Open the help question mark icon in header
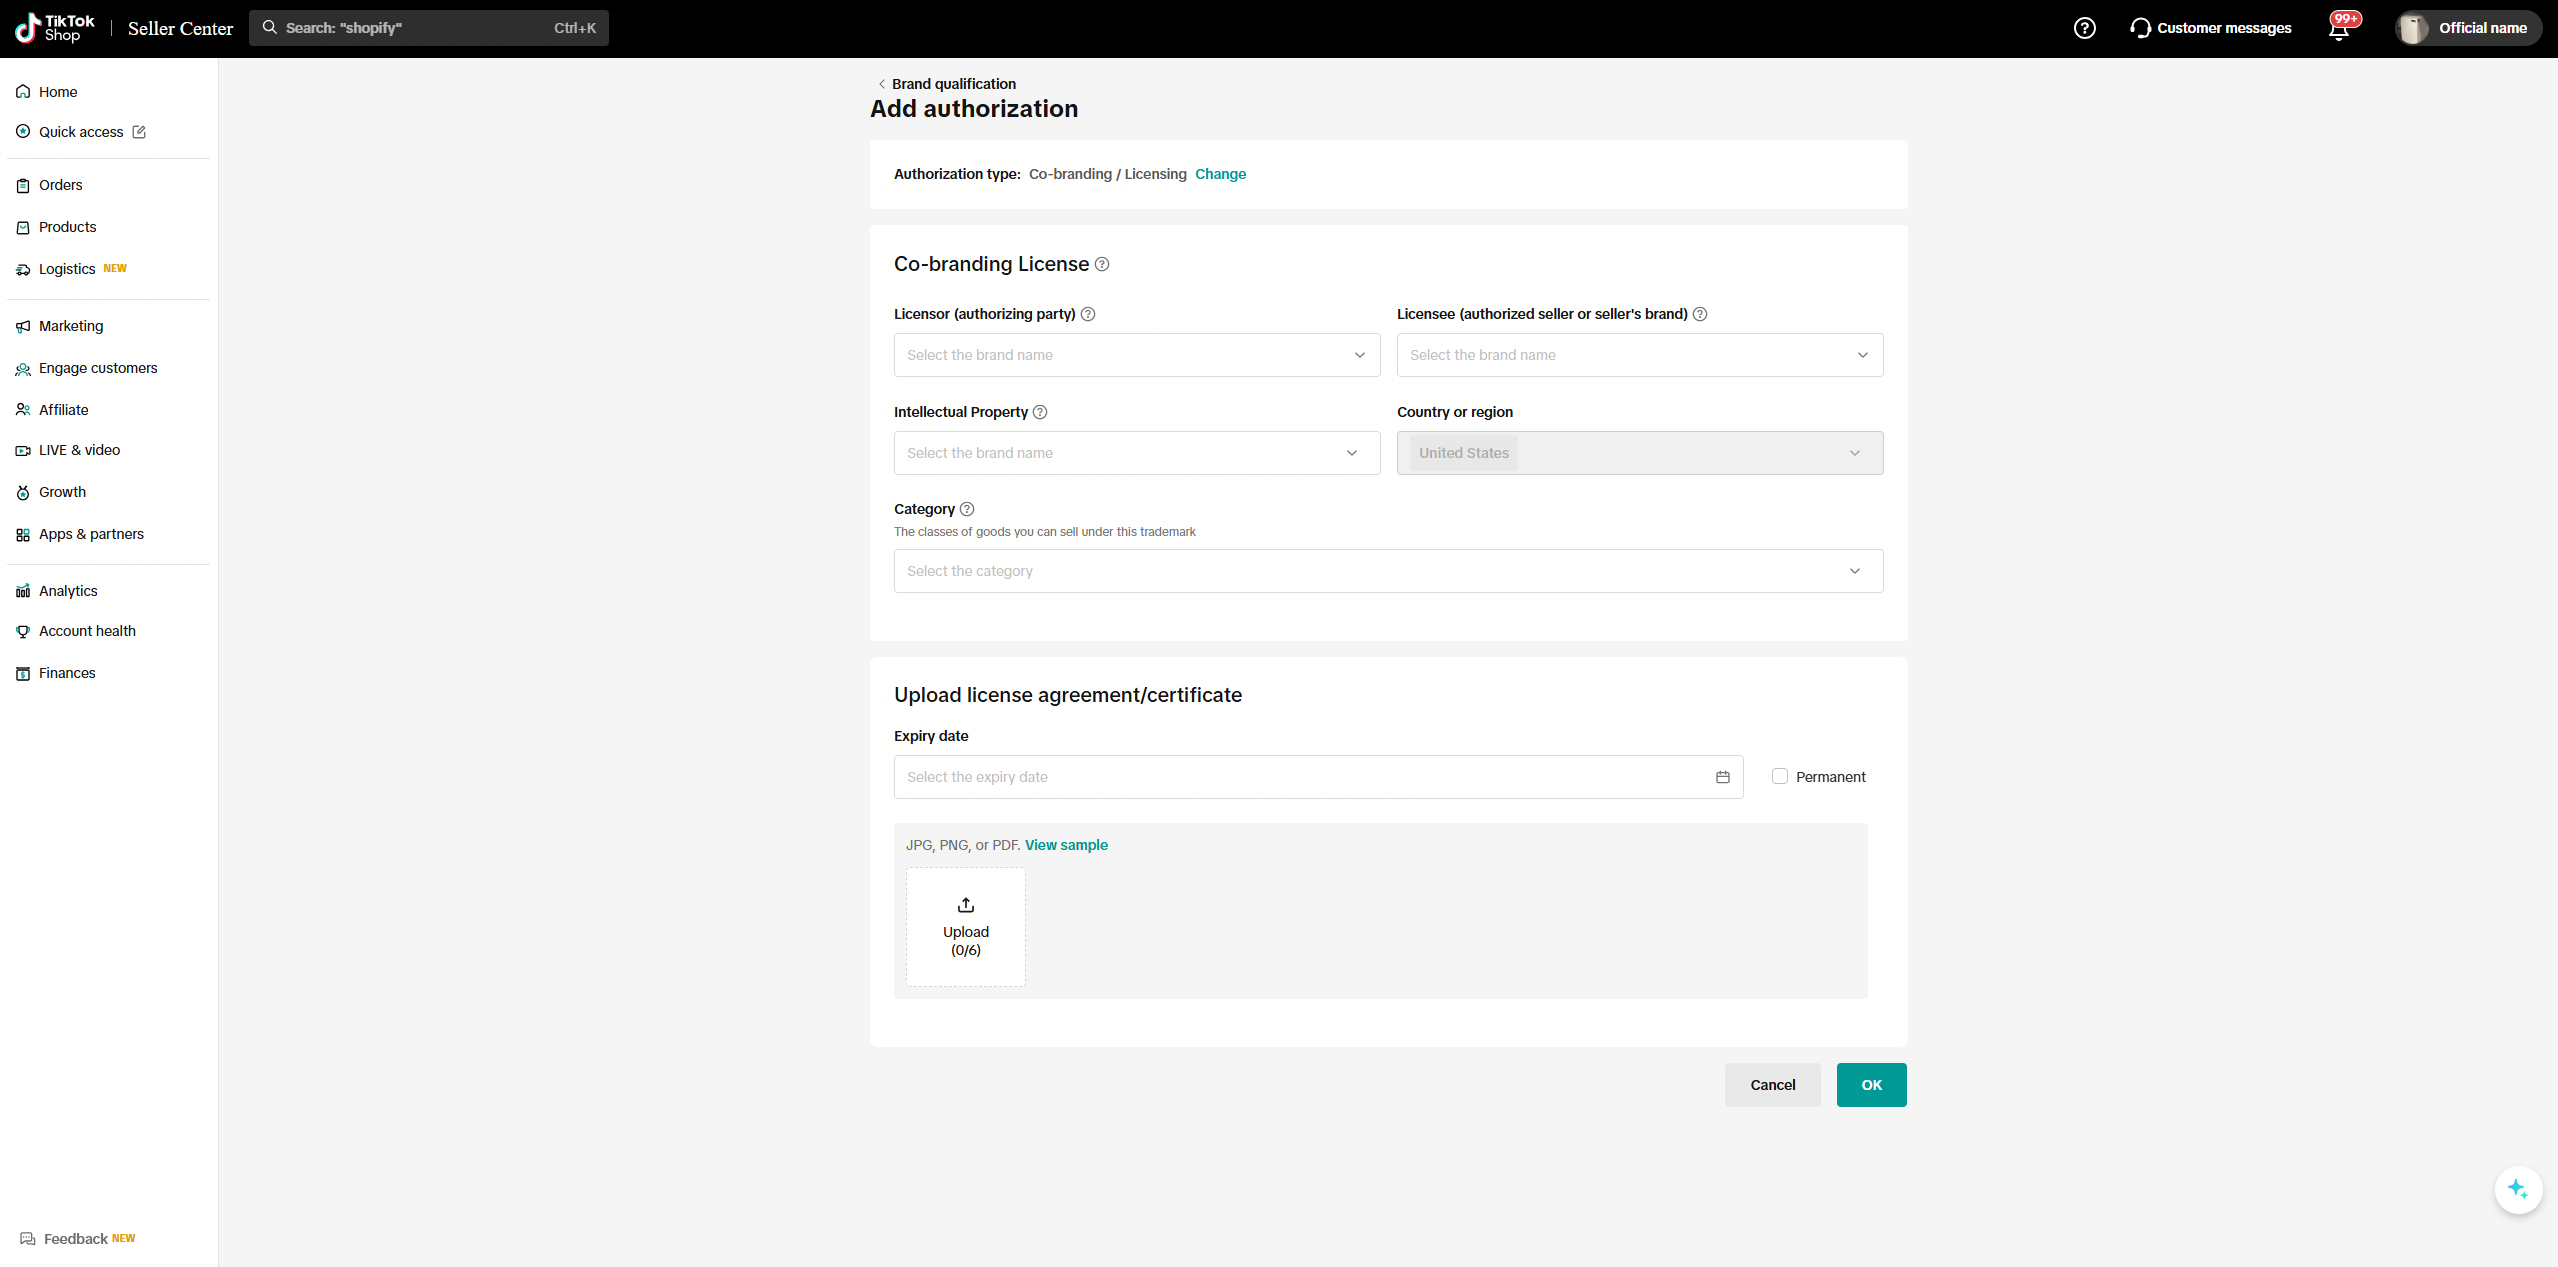 click(x=2084, y=28)
